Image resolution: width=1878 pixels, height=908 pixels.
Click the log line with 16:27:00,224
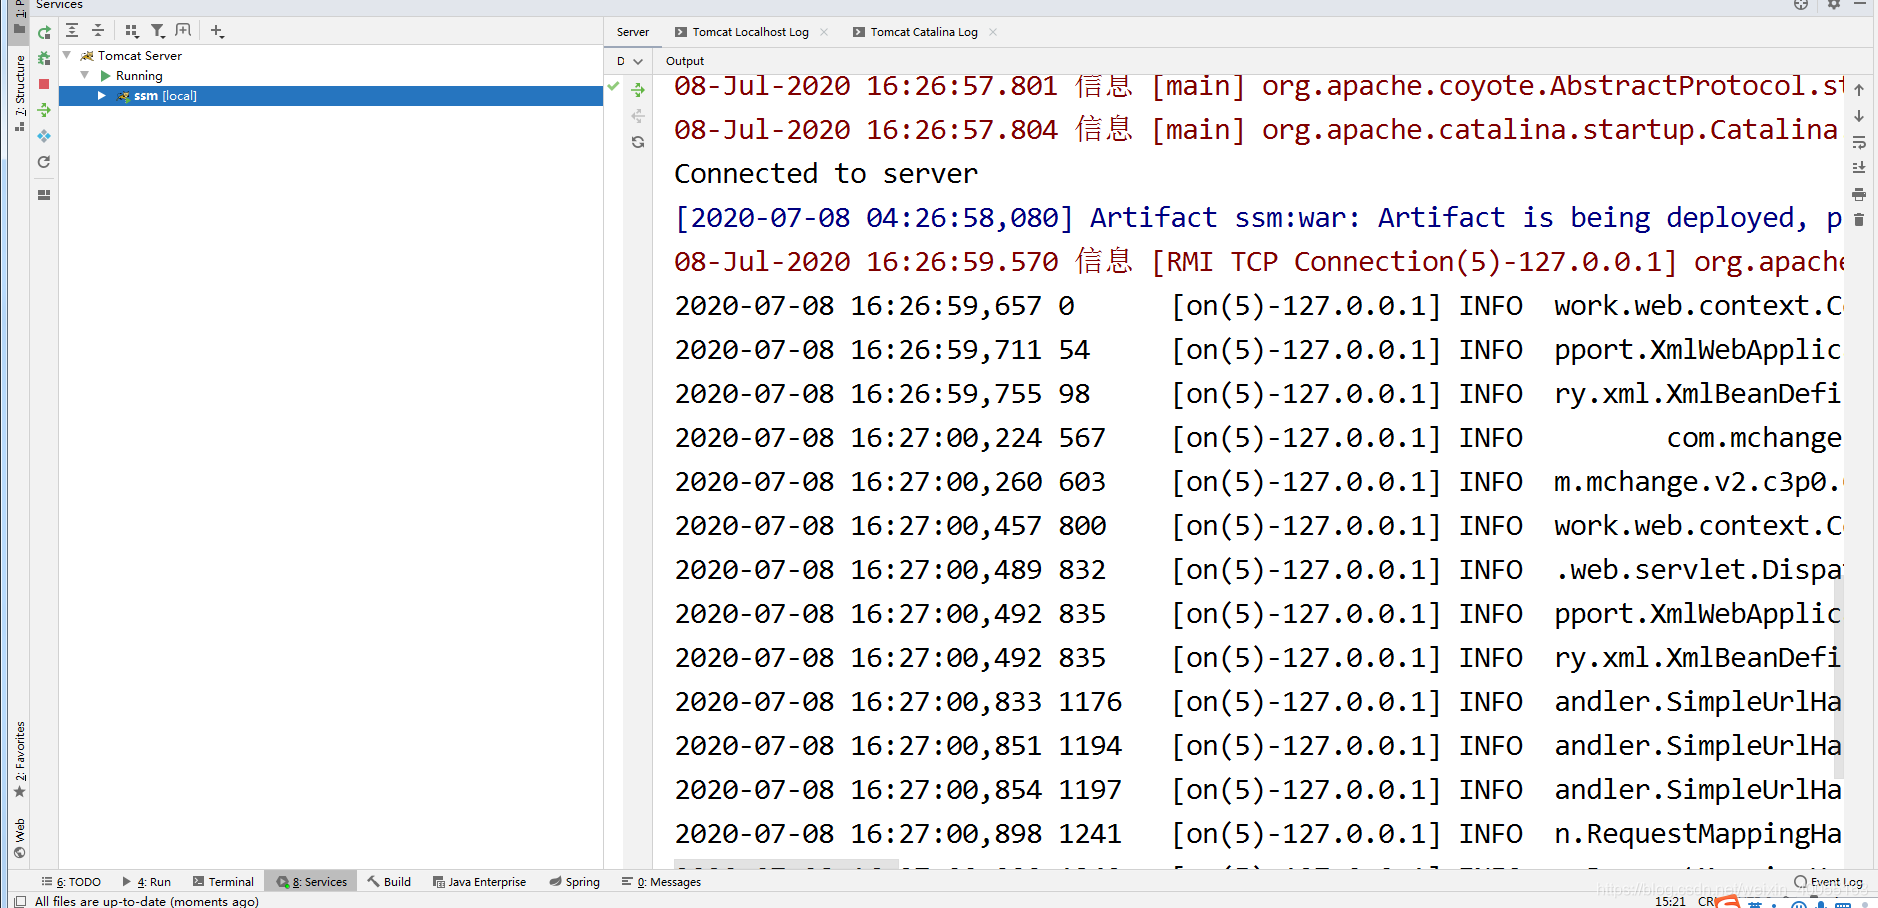click(1258, 438)
